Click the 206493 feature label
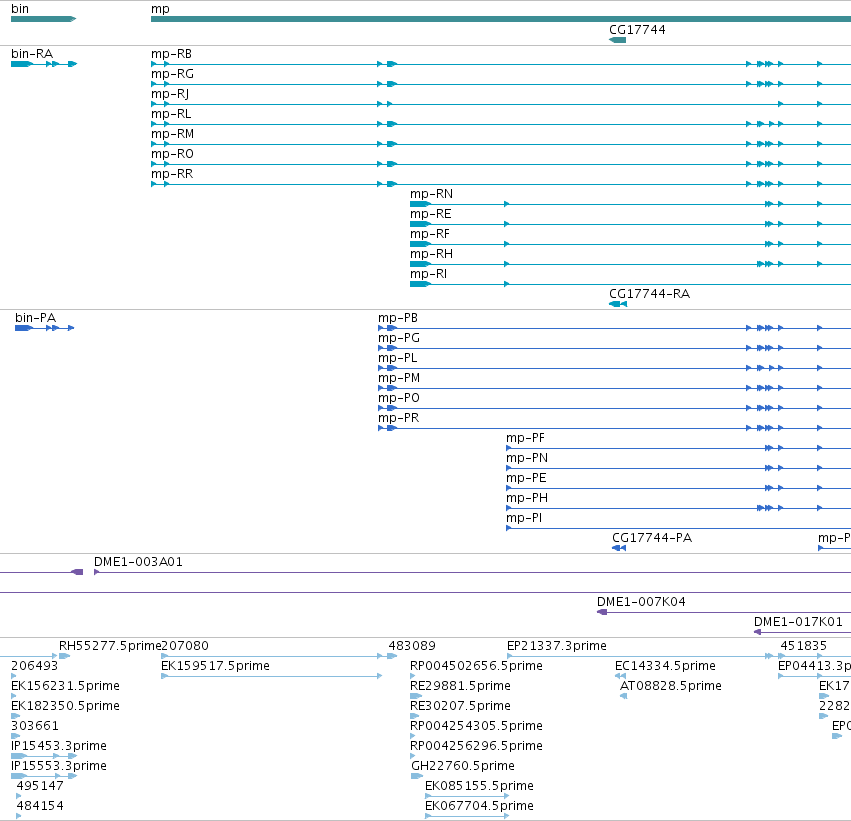The height and width of the screenshot is (821, 851). coord(34,666)
